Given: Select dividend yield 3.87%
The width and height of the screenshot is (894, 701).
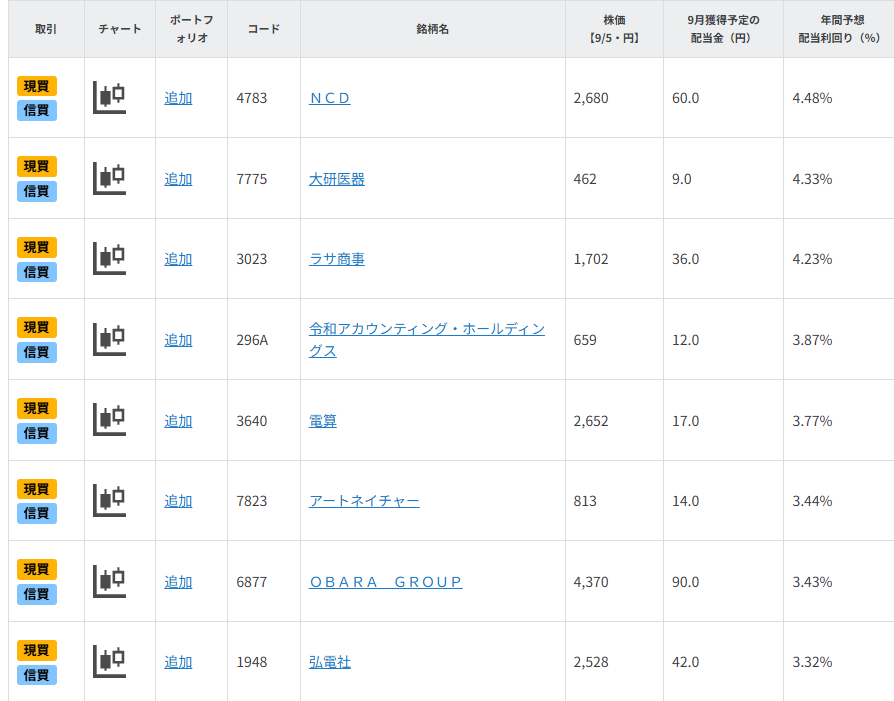Looking at the screenshot, I should (812, 340).
